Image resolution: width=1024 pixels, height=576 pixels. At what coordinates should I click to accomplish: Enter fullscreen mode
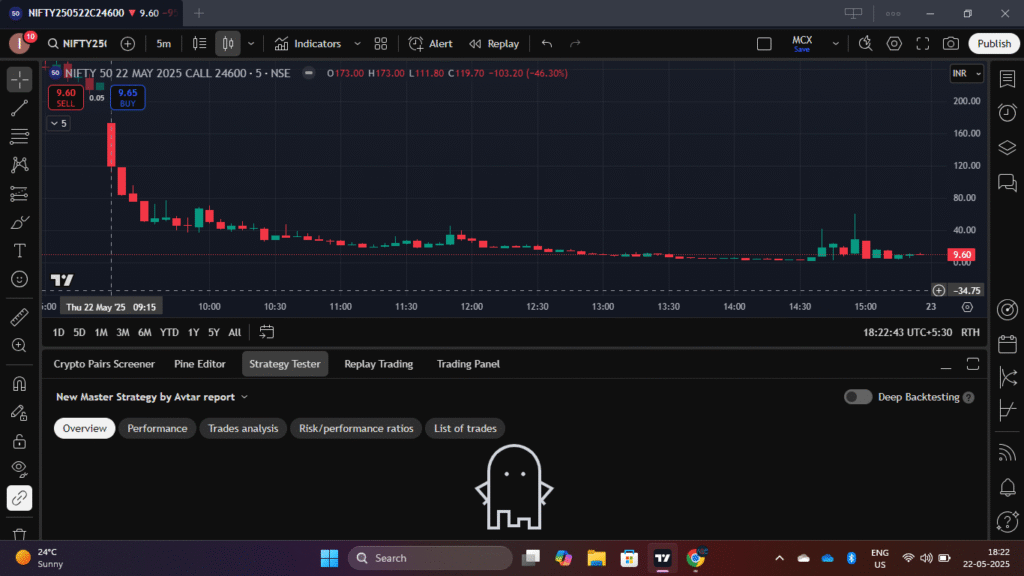923,44
